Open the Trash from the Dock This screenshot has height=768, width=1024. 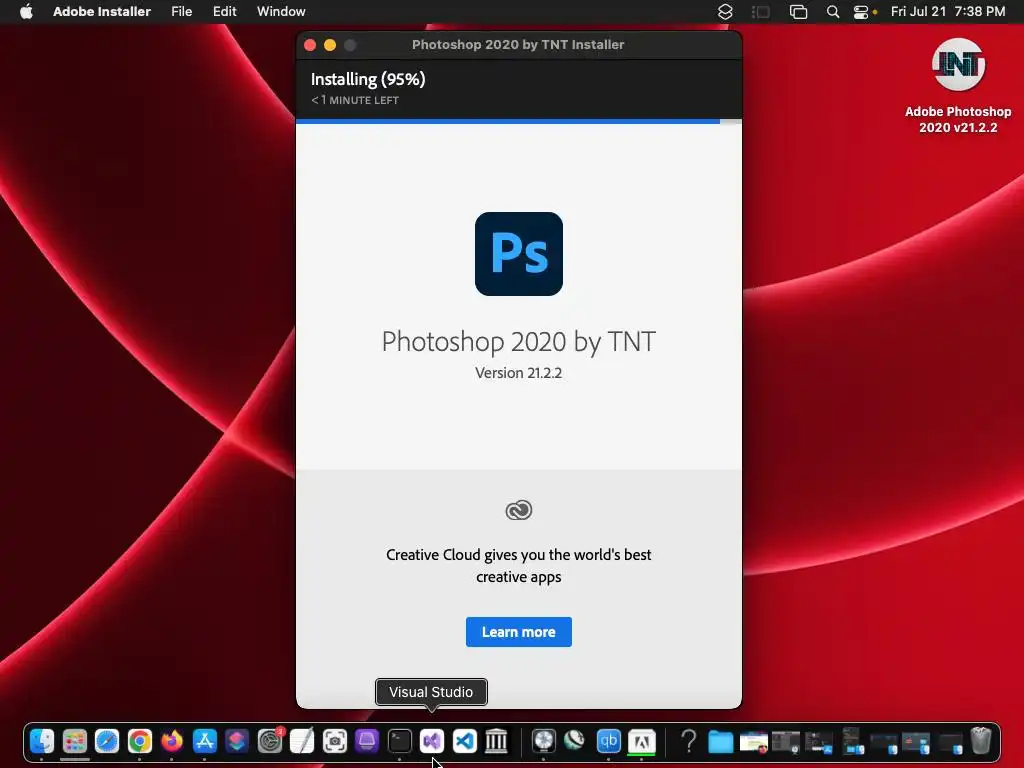coord(981,741)
